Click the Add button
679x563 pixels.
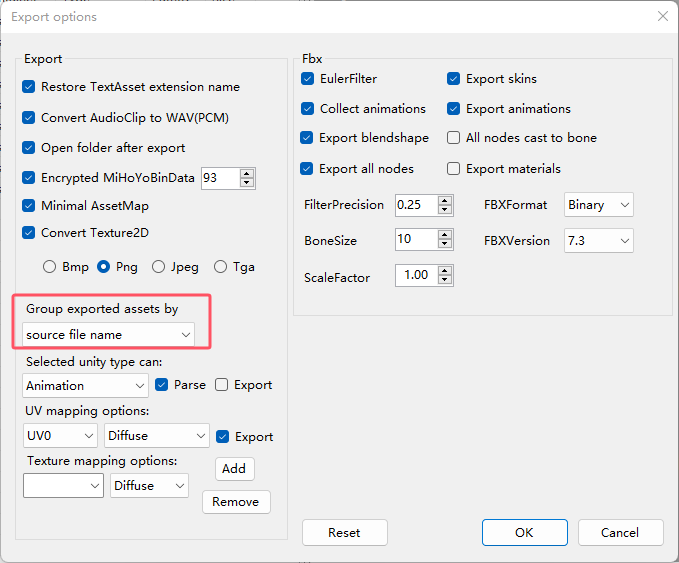[x=235, y=469]
